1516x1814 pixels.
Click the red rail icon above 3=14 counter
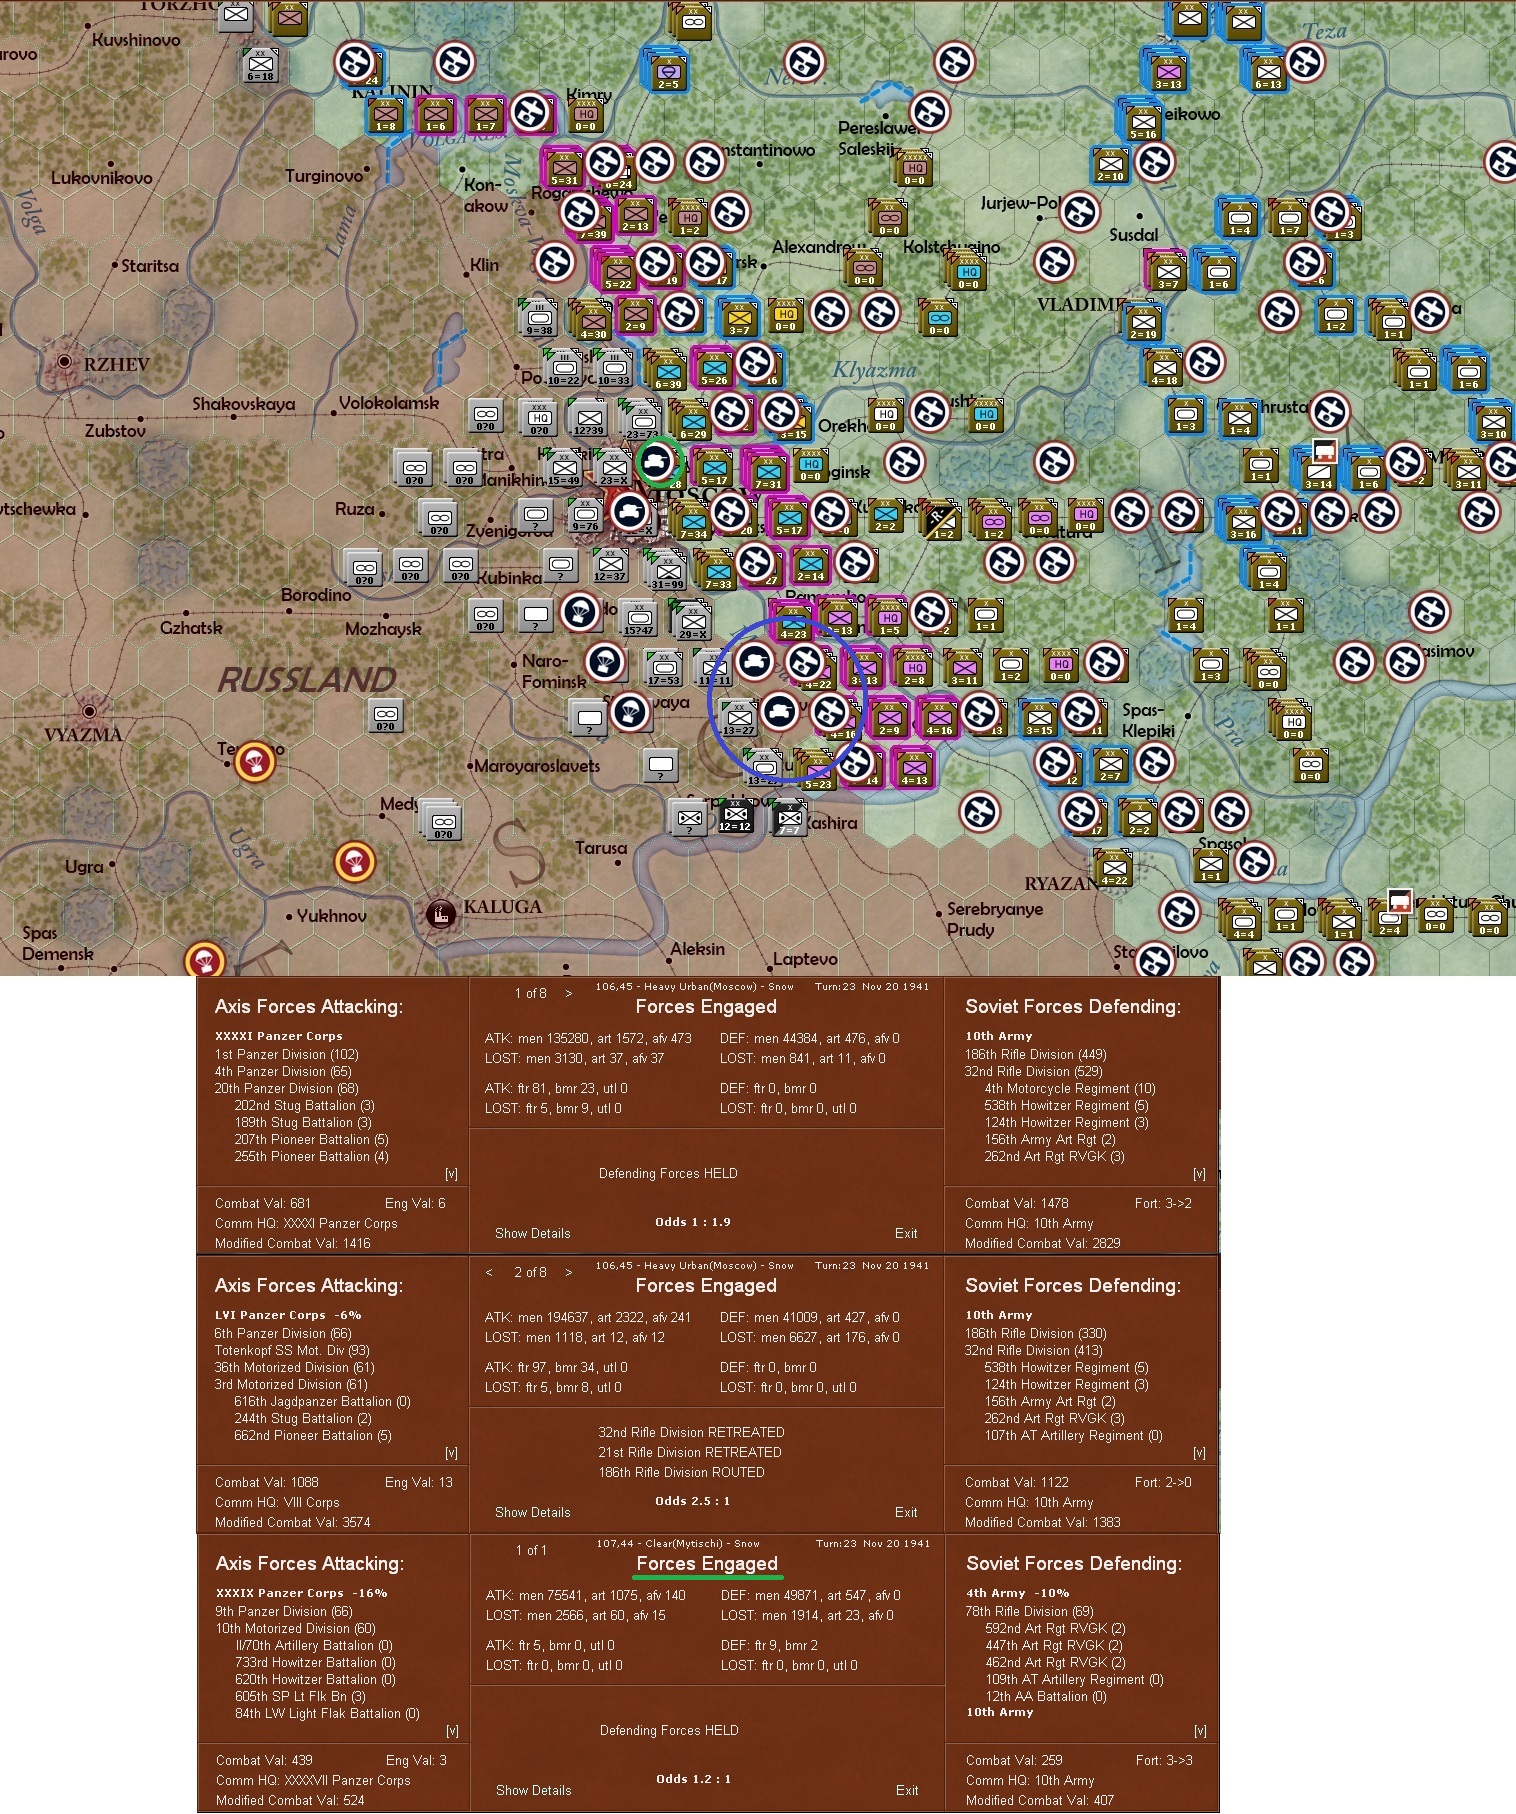point(1325,450)
